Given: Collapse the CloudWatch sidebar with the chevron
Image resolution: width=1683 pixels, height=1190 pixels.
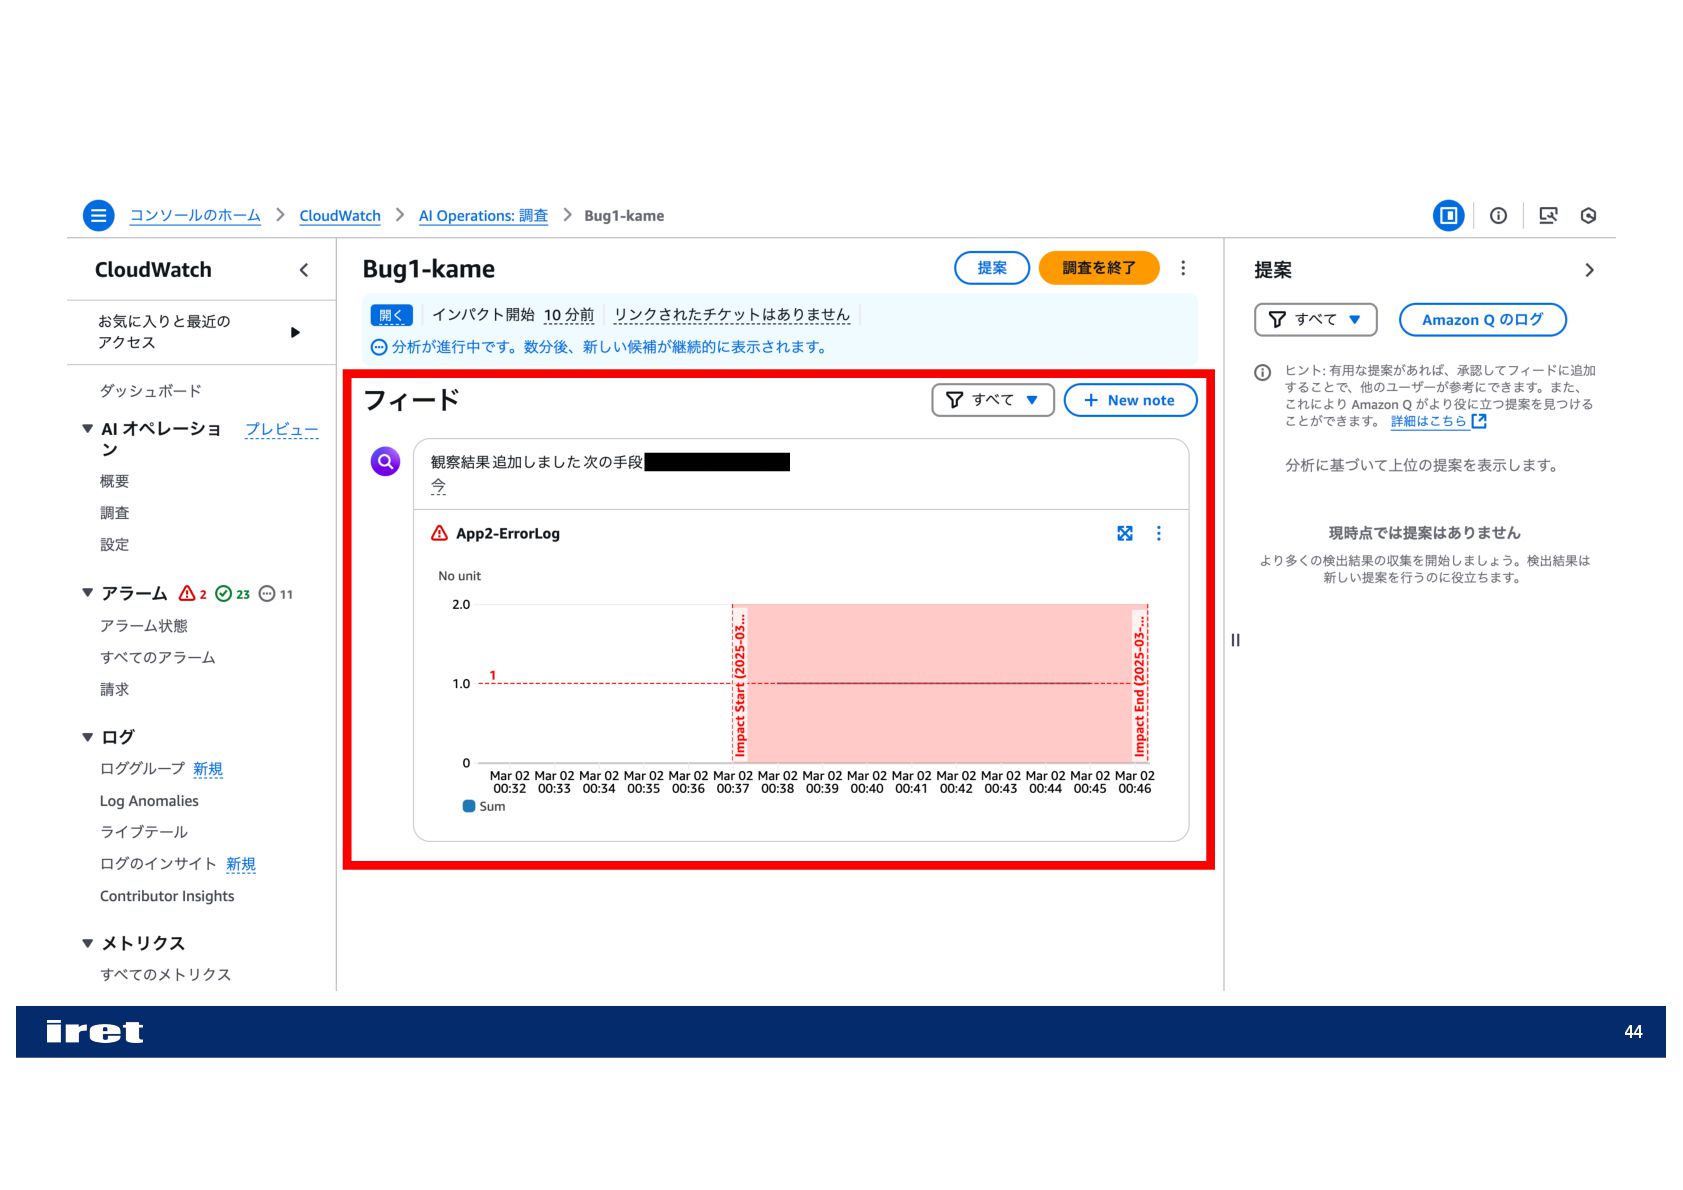Looking at the screenshot, I should [304, 270].
